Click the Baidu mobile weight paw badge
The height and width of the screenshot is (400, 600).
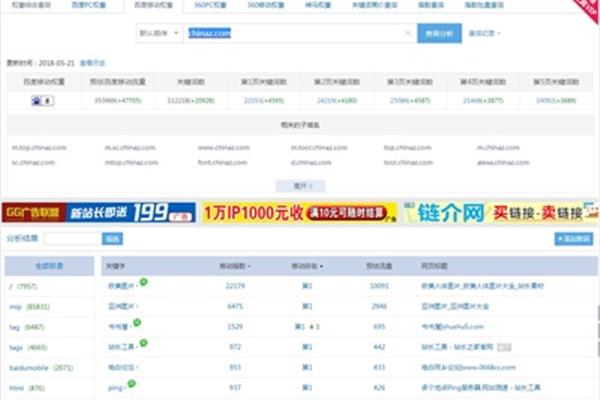pyautogui.click(x=42, y=101)
